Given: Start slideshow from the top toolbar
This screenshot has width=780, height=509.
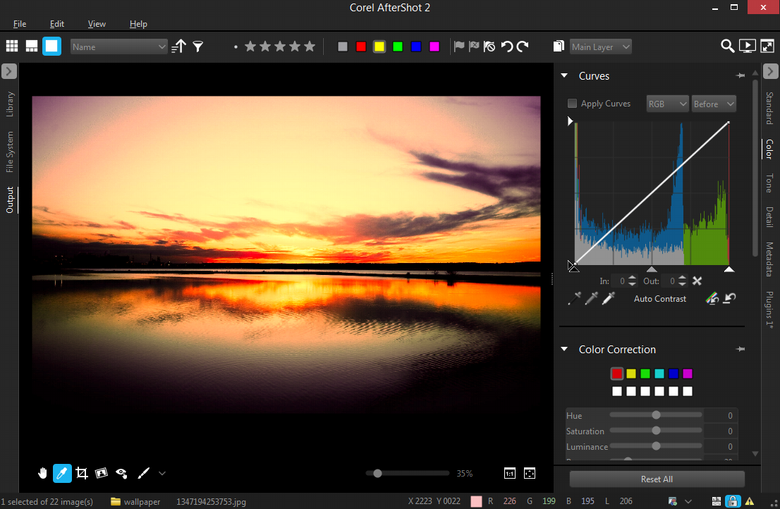Looking at the screenshot, I should (x=747, y=46).
